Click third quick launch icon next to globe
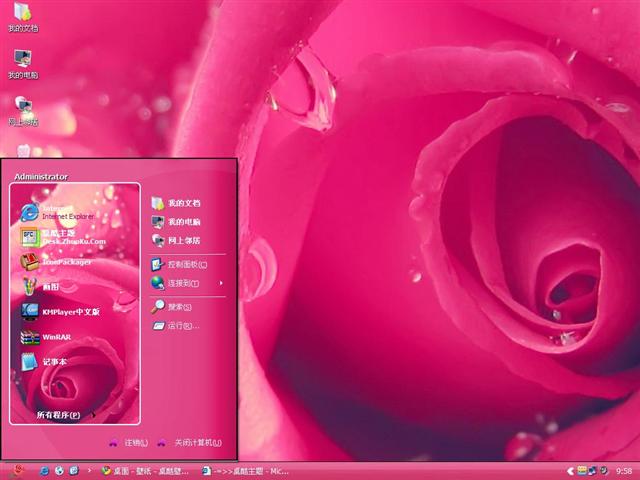Image resolution: width=640 pixels, height=480 pixels. pos(74,471)
